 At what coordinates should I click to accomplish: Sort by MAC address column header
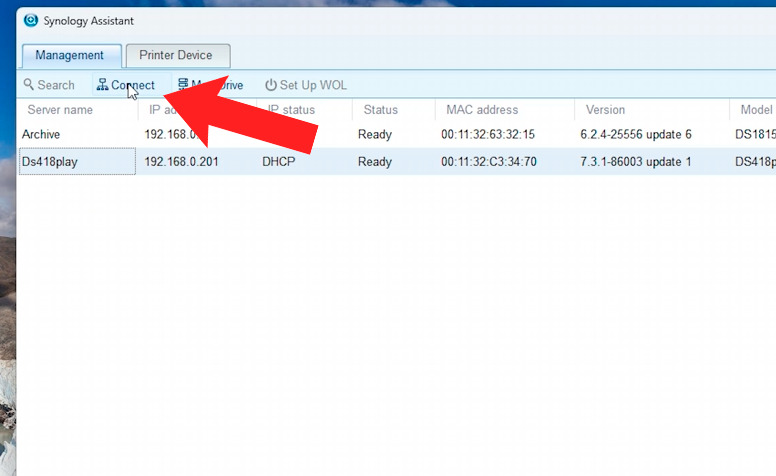[482, 110]
